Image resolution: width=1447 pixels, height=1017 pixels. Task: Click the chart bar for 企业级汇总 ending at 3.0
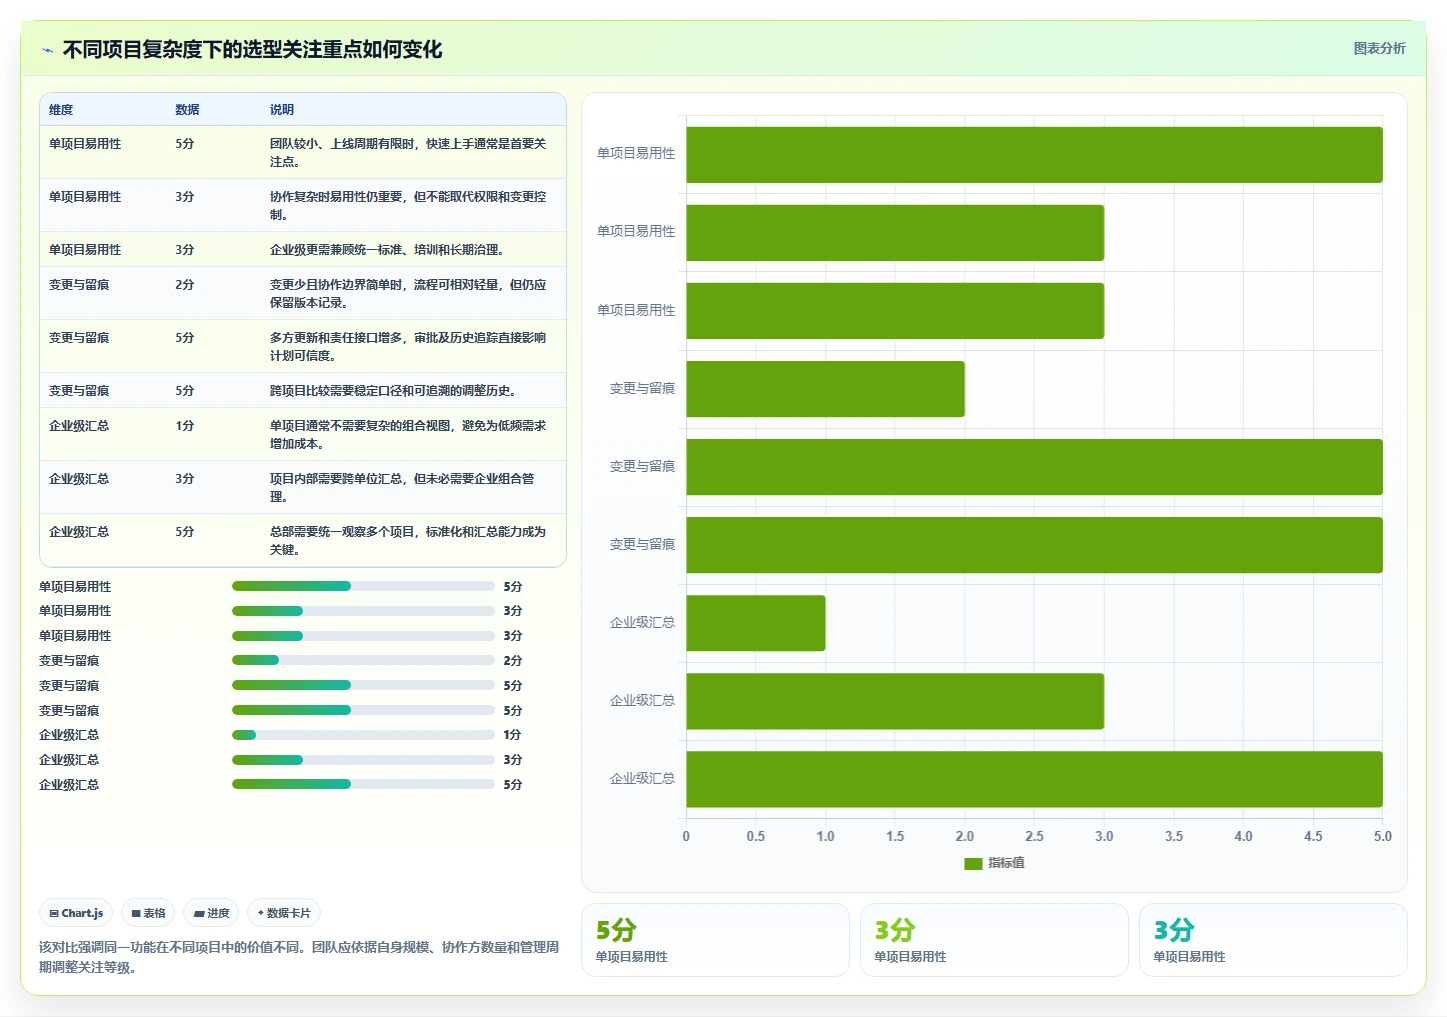pyautogui.click(x=895, y=701)
